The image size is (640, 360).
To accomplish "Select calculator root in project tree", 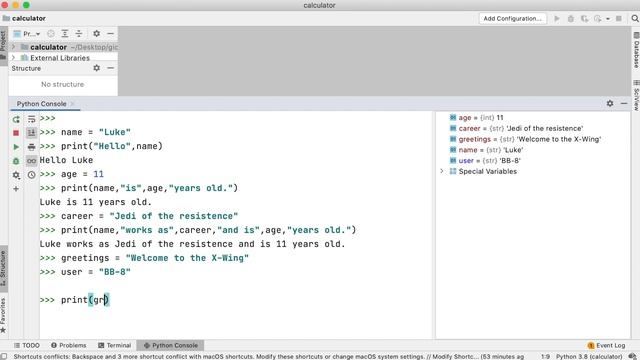I will click(x=63, y=47).
